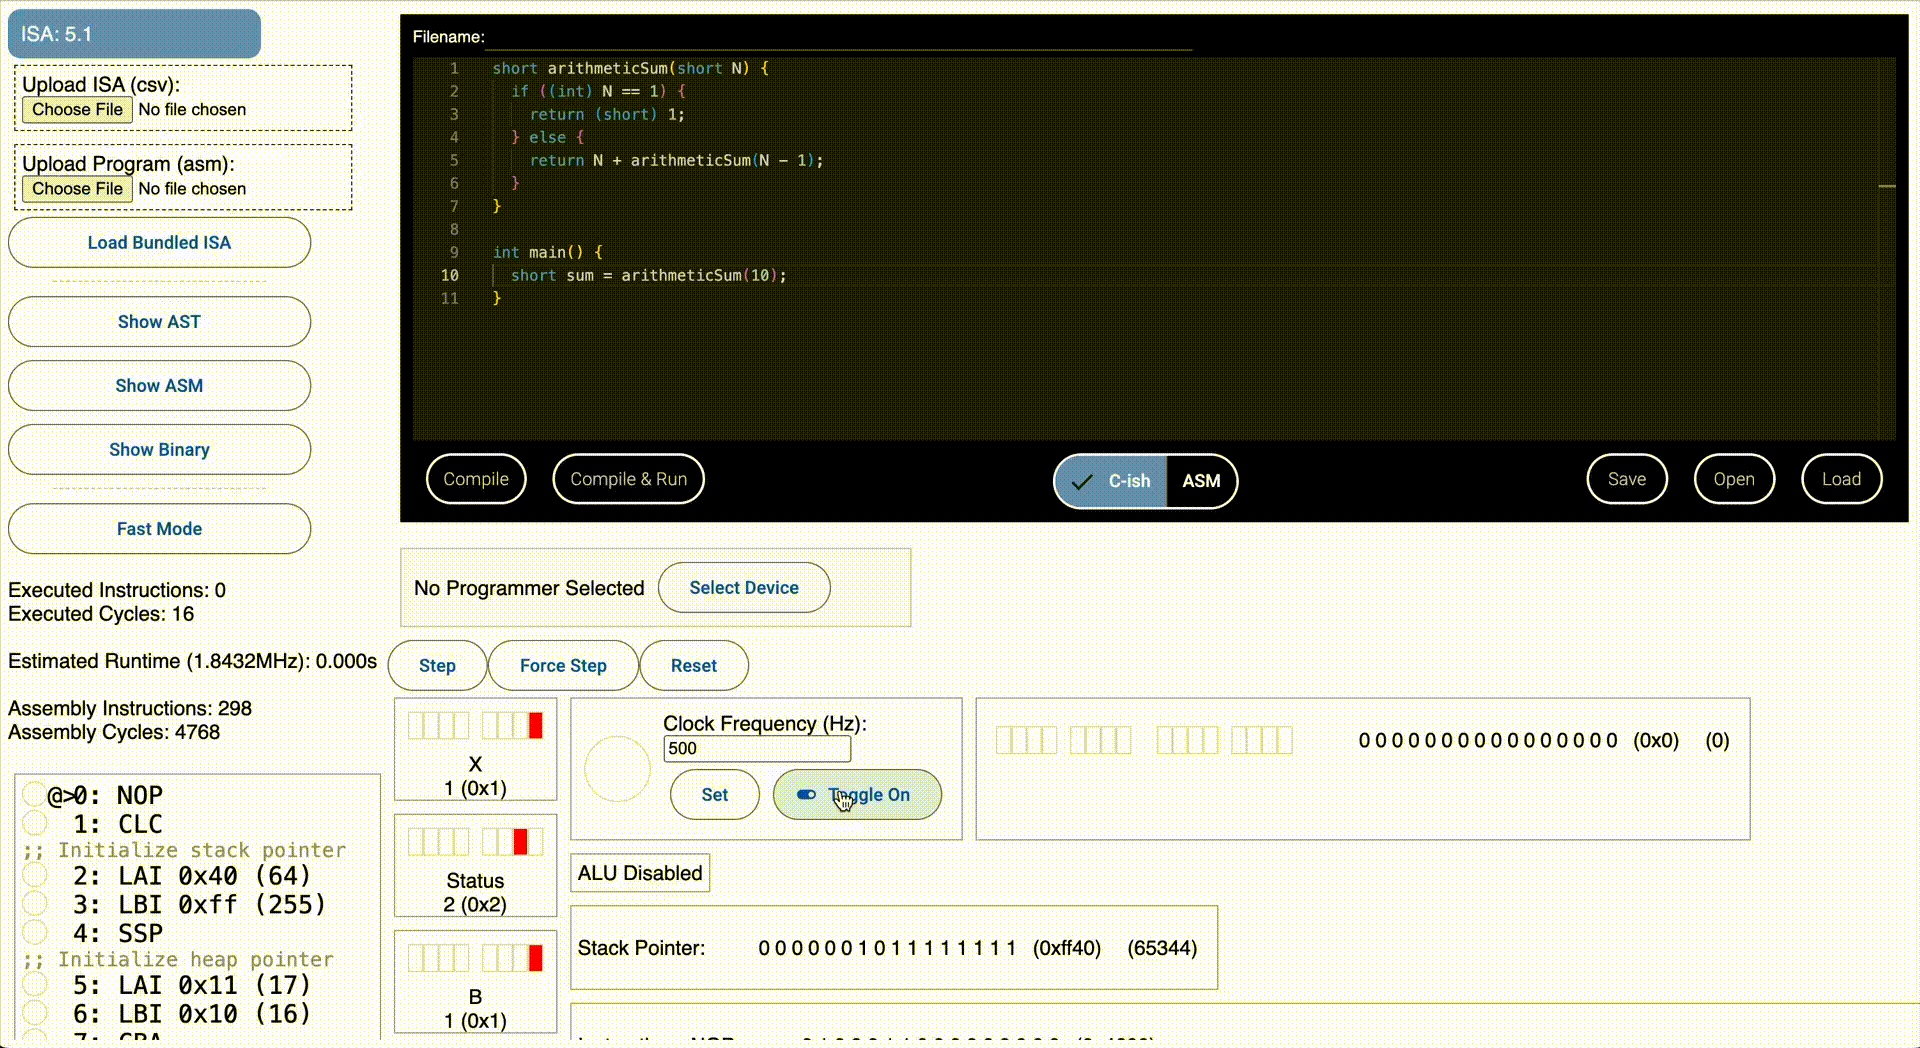Click the red bit in the B register
Image resolution: width=1920 pixels, height=1048 pixels.
[536, 957]
